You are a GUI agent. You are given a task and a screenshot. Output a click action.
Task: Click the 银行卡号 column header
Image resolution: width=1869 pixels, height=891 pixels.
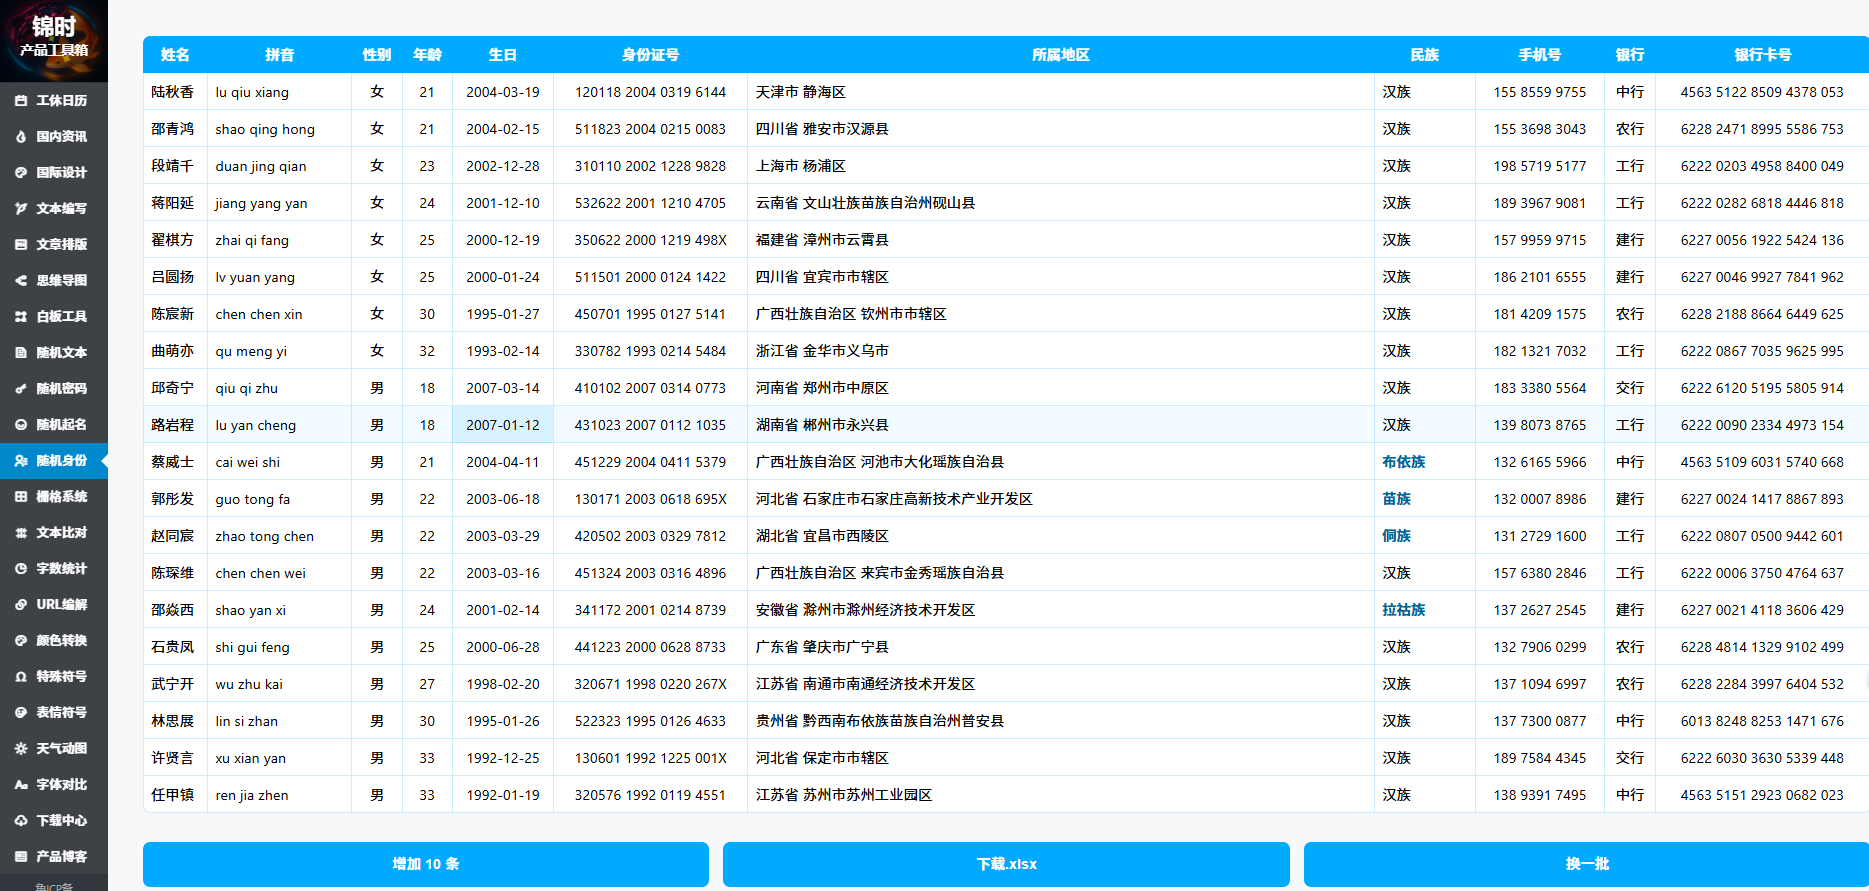[x=1762, y=55]
